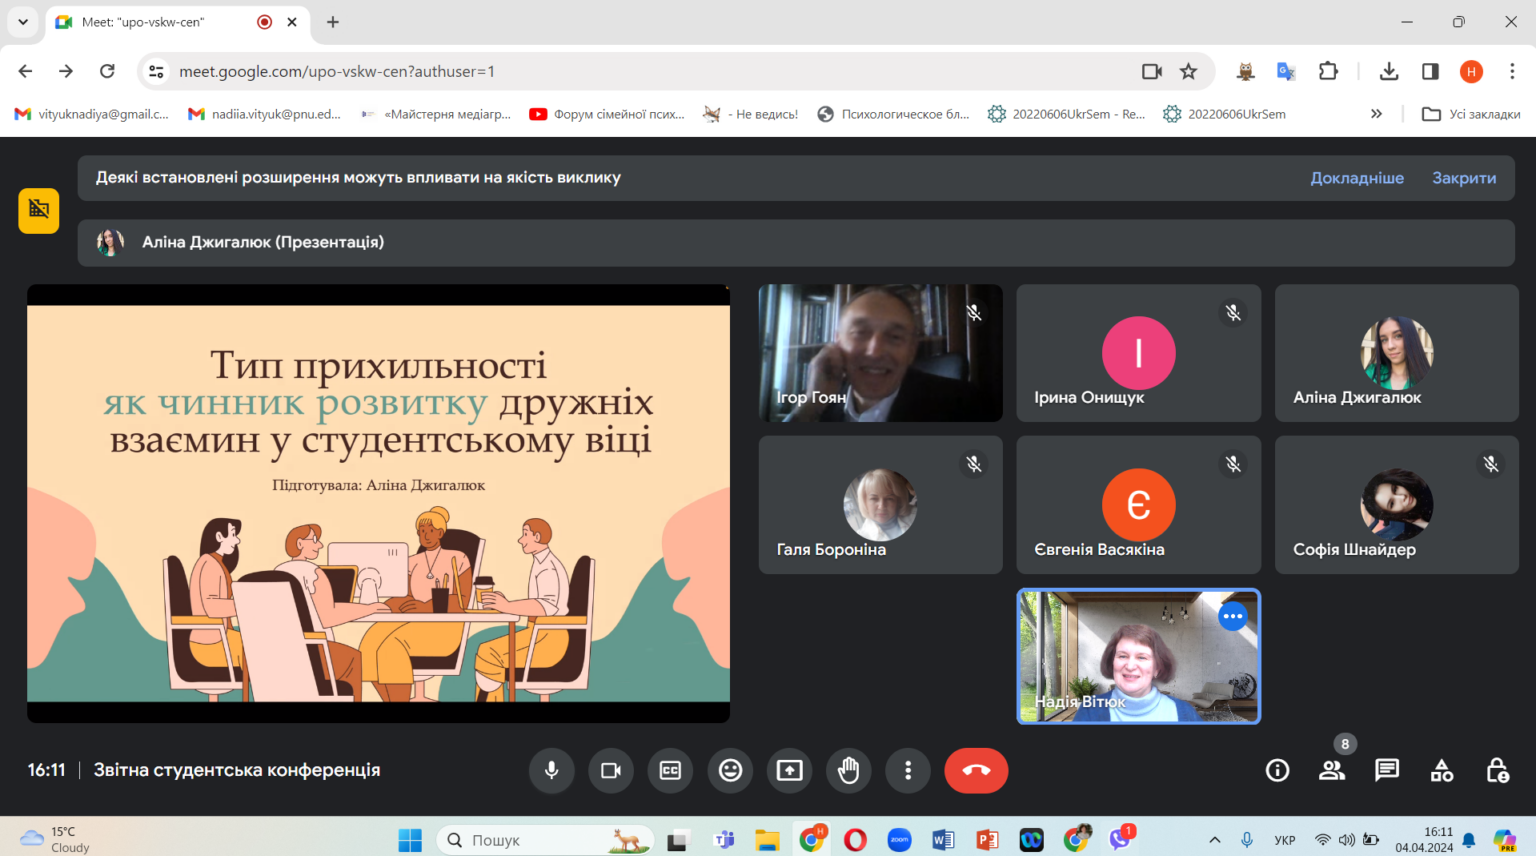
Task: Expand the hidden bookmarks chevron
Action: tap(1376, 114)
